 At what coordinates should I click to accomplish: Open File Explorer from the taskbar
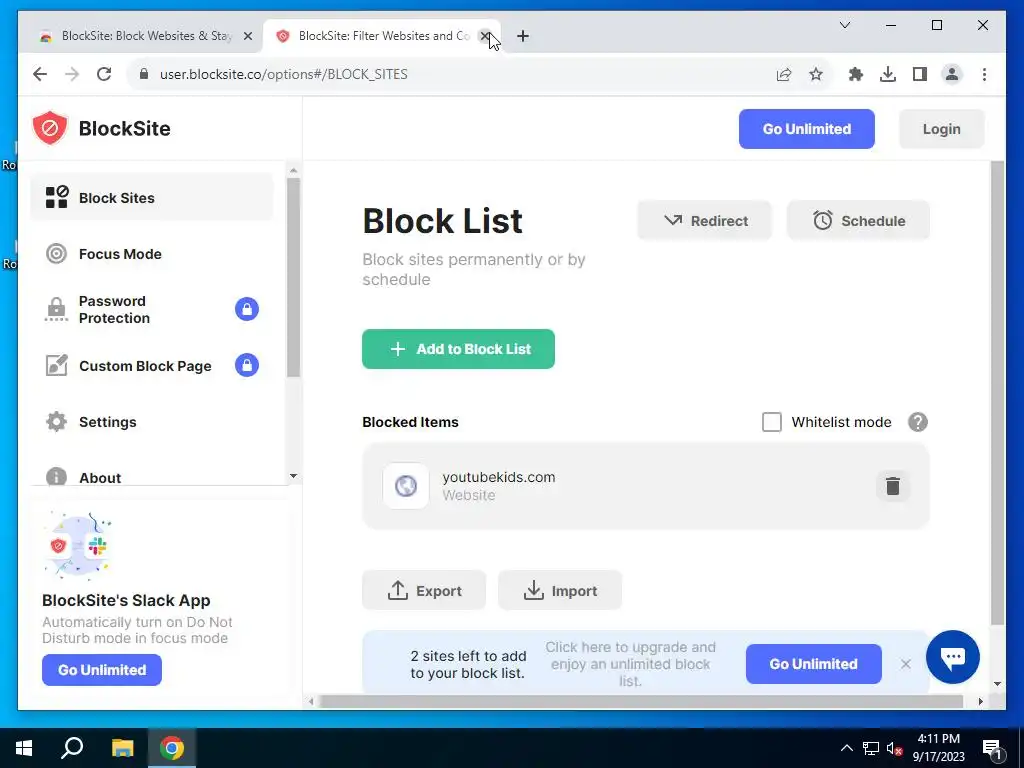122,748
